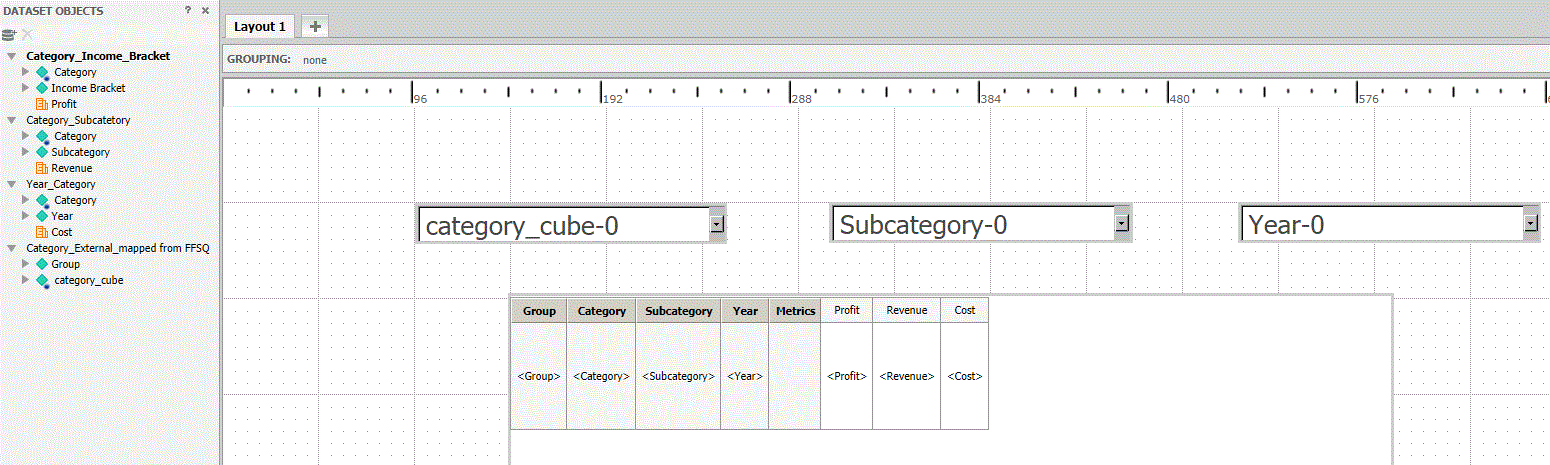
Task: Select the Group label in dataset tree
Action: tap(65, 264)
